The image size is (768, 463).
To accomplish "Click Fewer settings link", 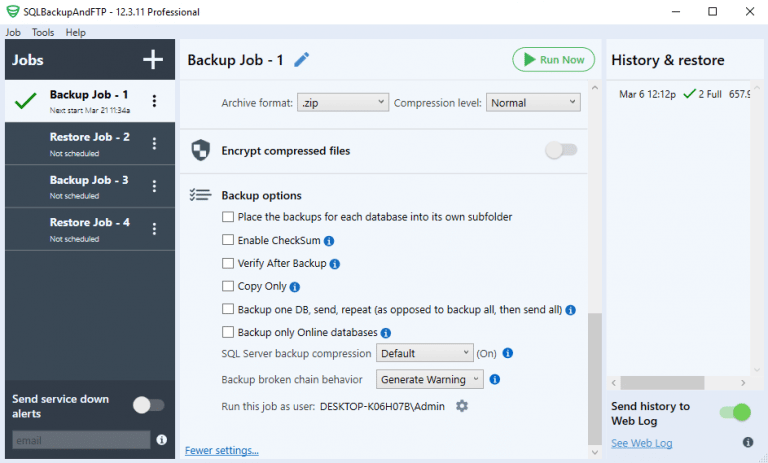I will [221, 450].
